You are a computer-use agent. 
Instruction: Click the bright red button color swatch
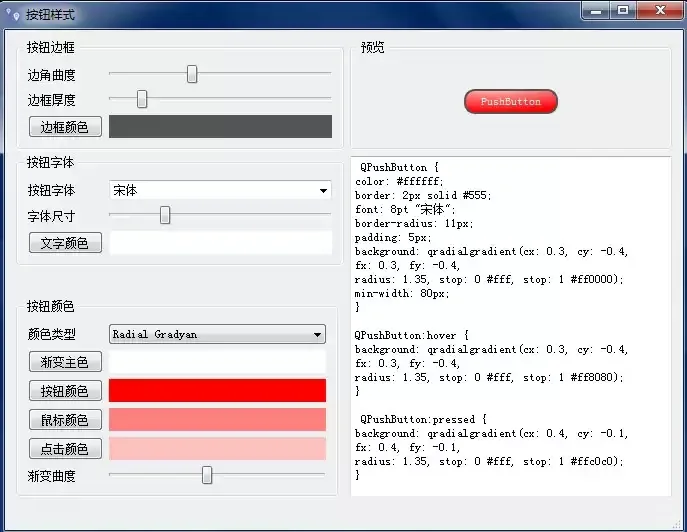point(217,390)
